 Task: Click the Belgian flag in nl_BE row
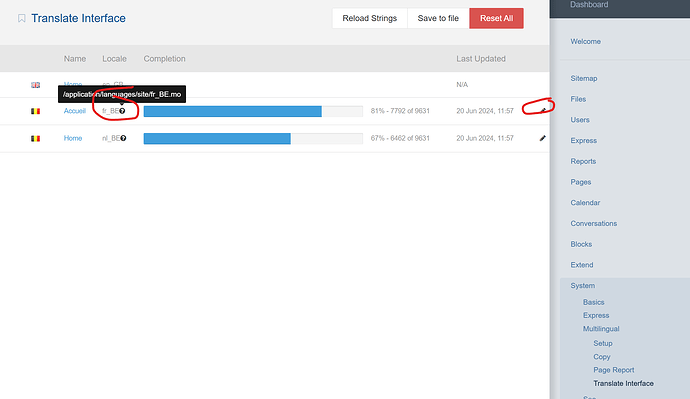click(x=35, y=139)
